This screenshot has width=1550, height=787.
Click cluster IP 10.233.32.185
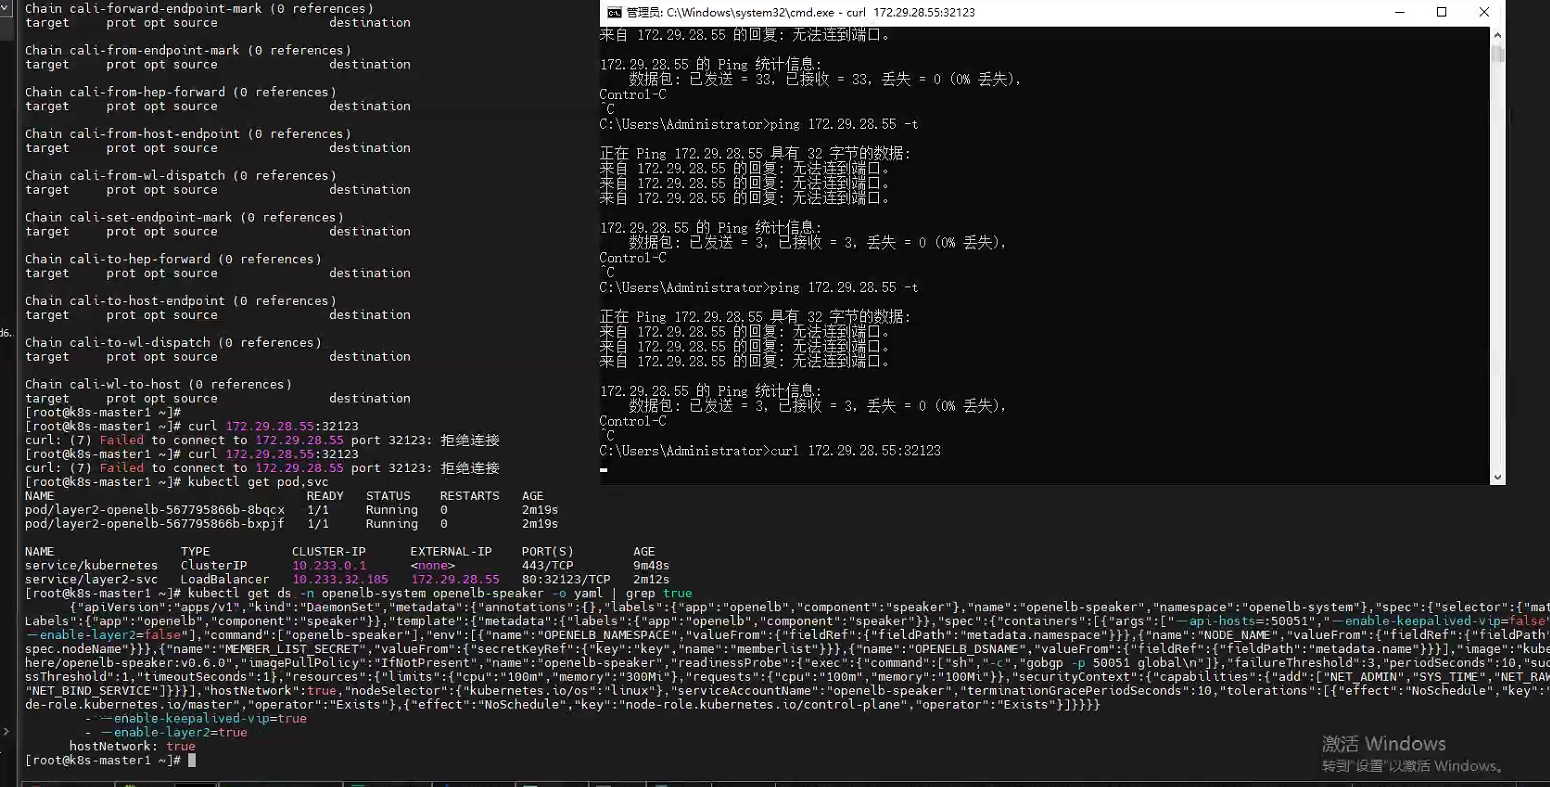340,580
